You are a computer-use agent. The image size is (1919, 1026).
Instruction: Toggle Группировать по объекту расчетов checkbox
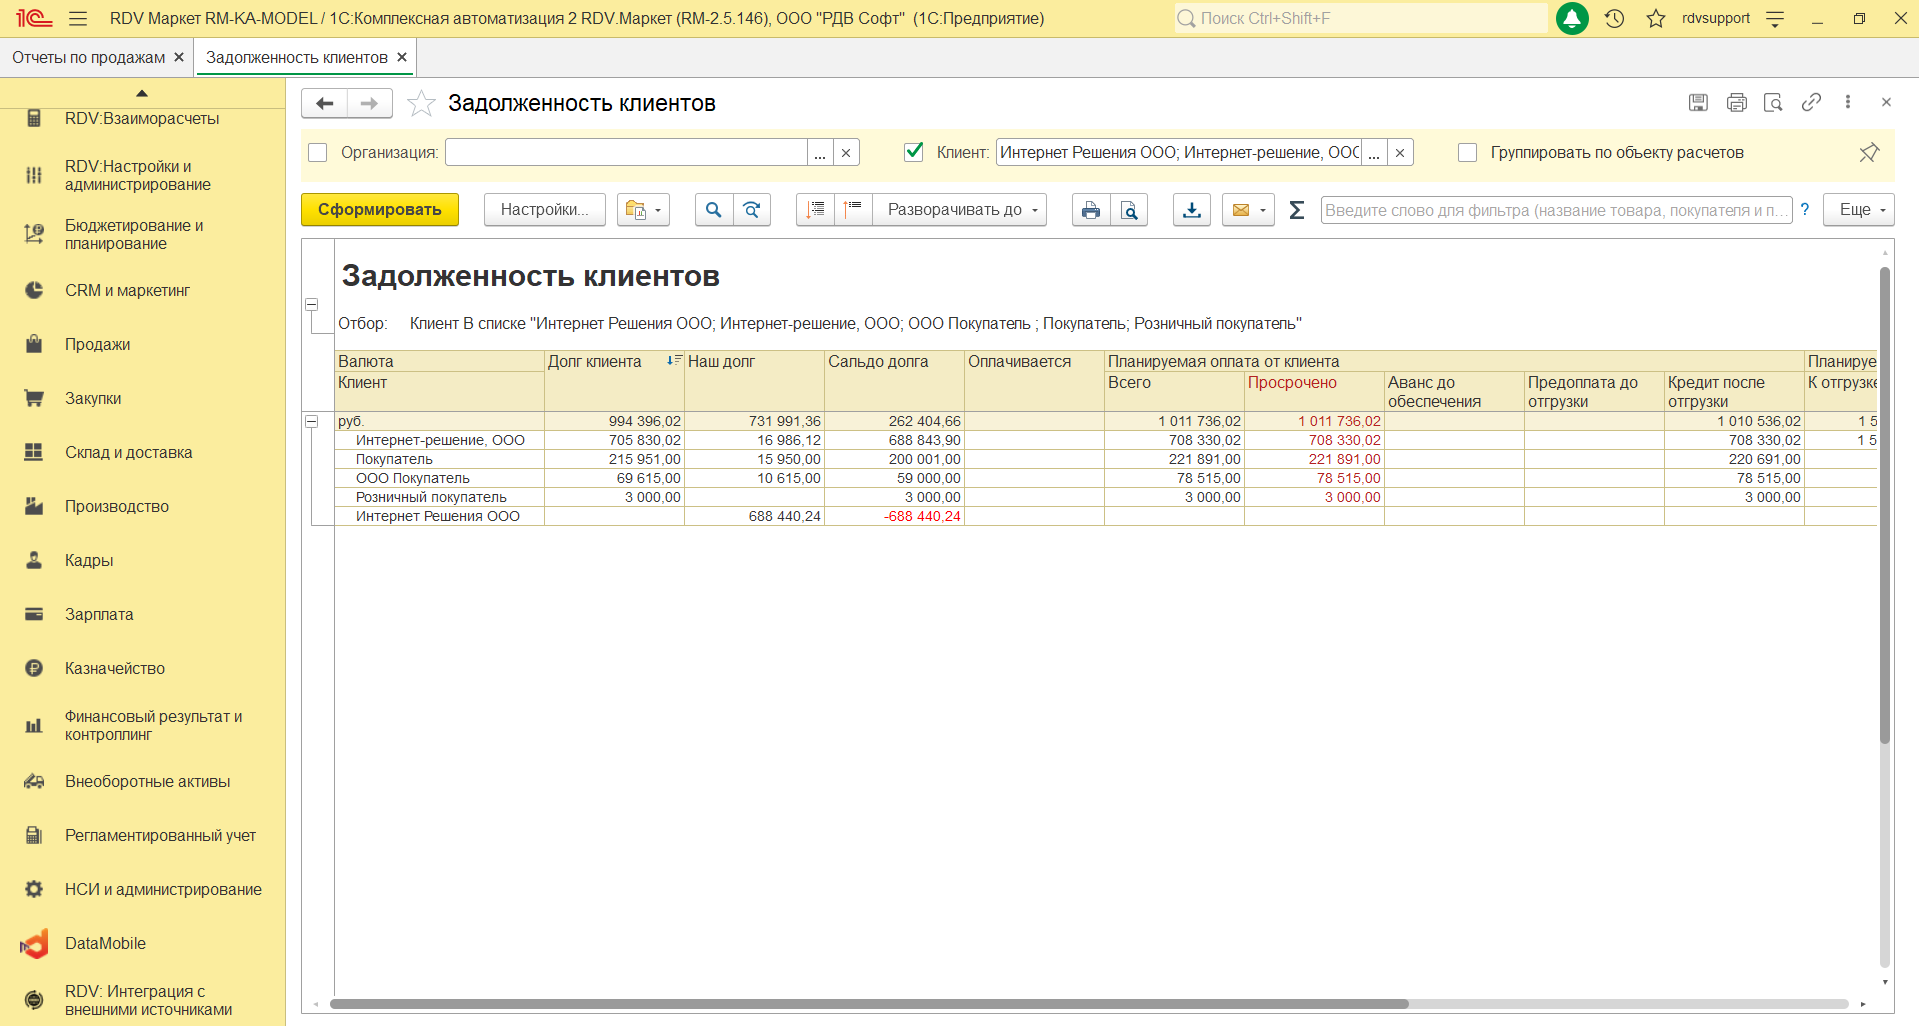click(1467, 152)
